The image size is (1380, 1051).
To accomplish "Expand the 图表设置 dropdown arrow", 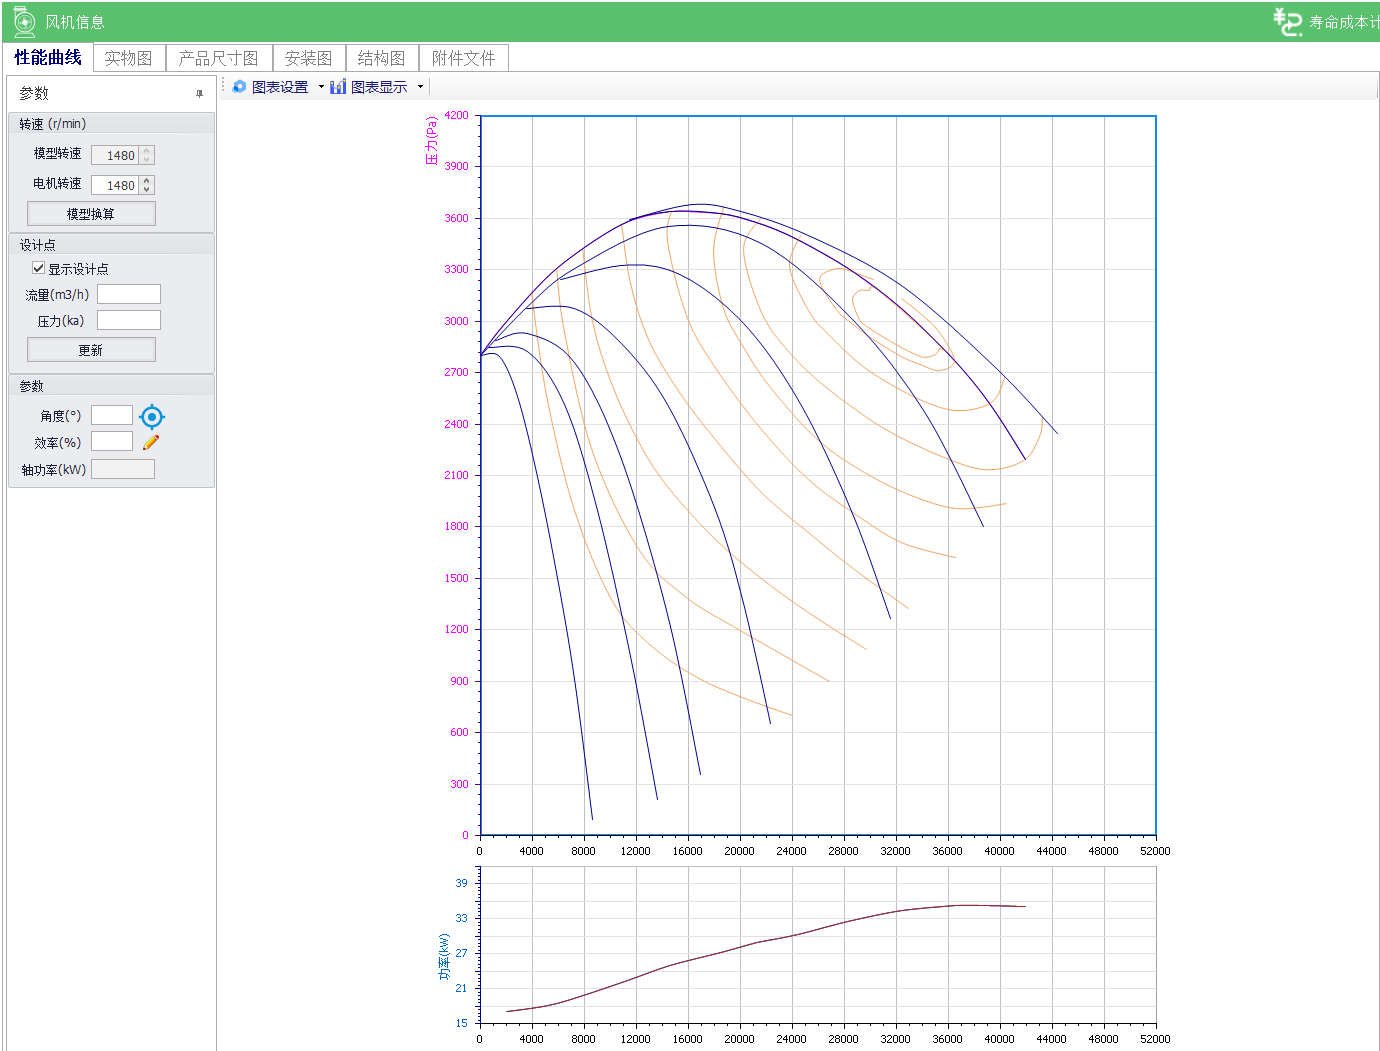I will 321,87.
